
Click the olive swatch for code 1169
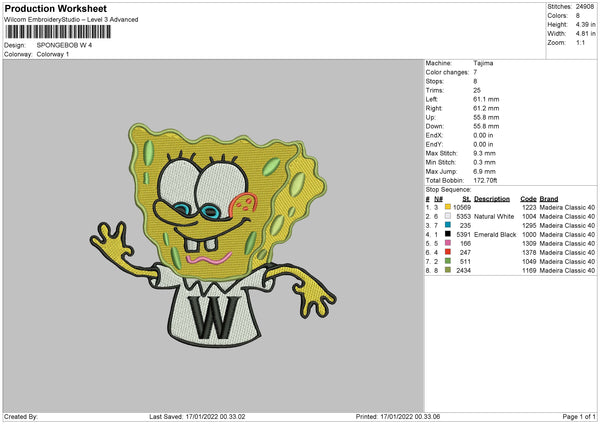pyautogui.click(x=448, y=270)
